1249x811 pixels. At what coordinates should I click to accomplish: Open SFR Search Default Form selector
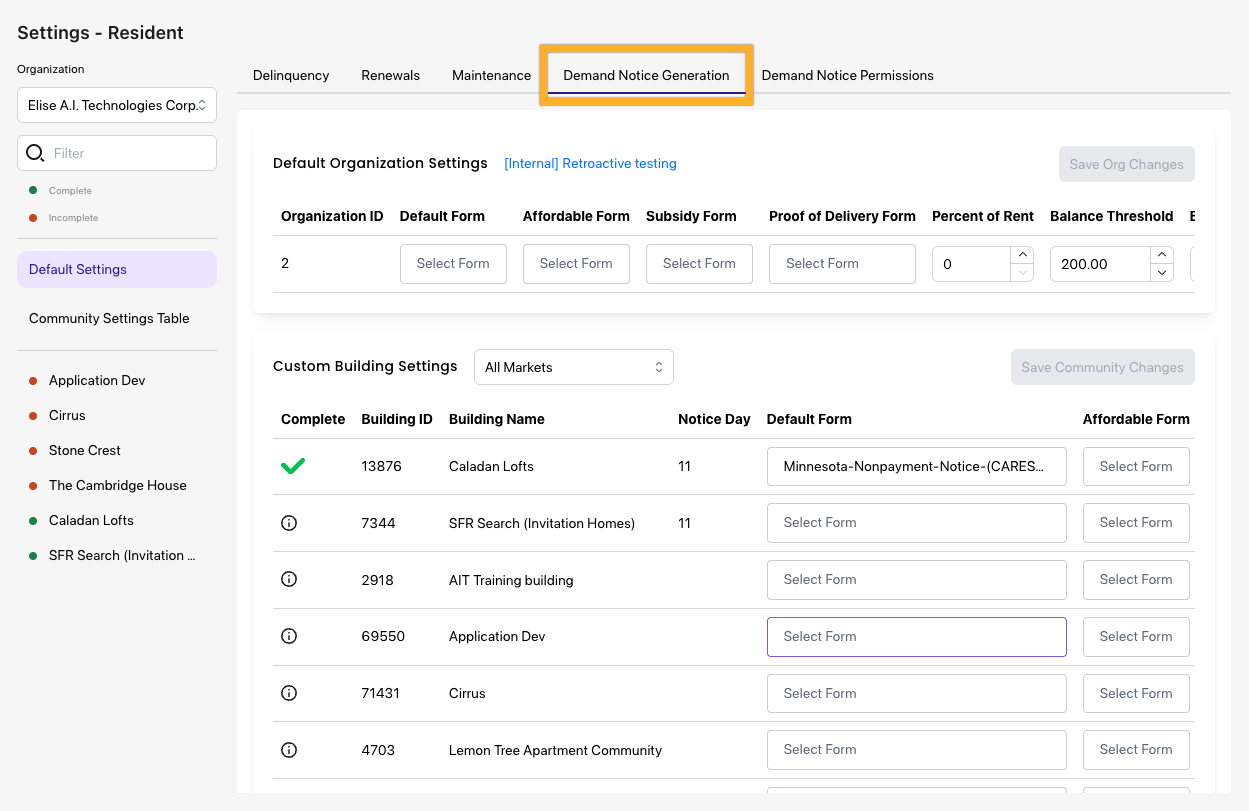pos(917,522)
